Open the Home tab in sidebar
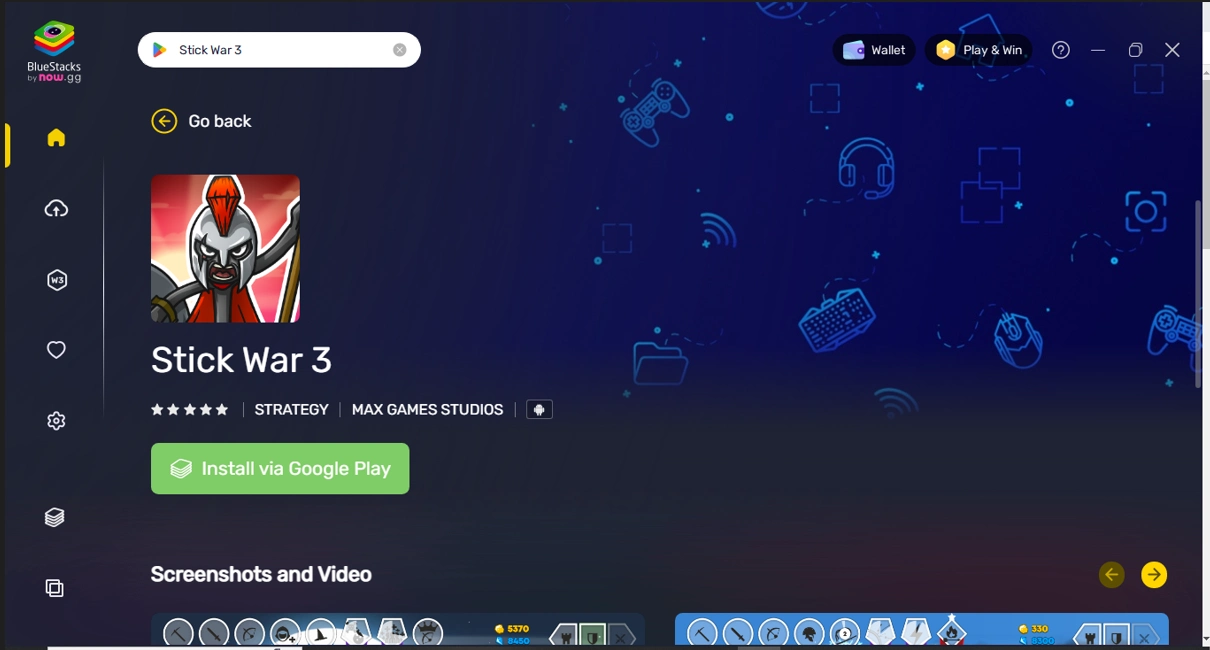1210x650 pixels. pos(56,138)
